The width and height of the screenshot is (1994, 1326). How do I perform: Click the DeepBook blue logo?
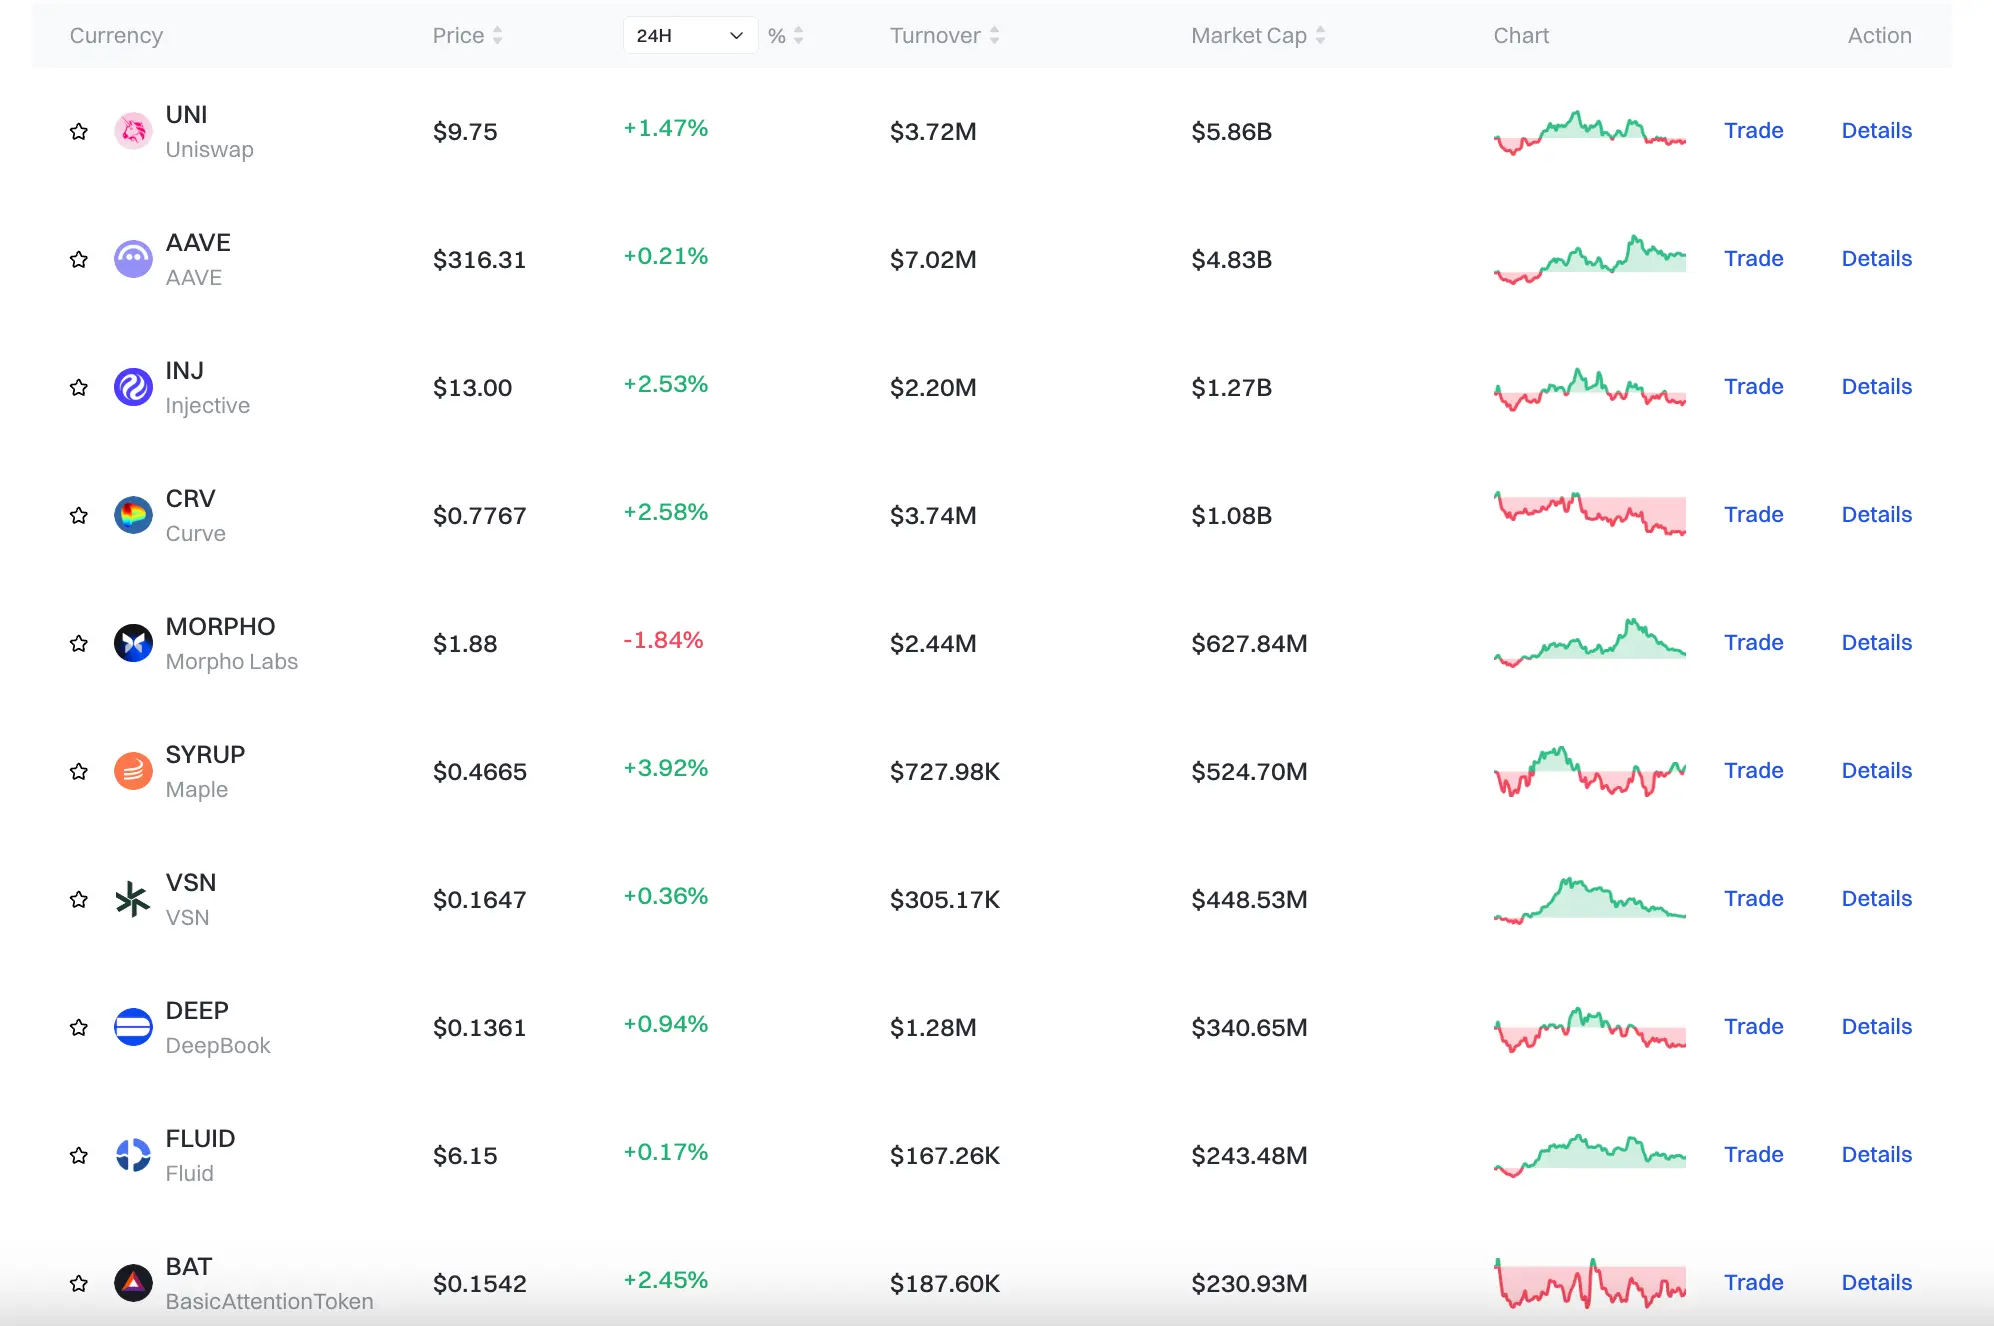point(133,1027)
